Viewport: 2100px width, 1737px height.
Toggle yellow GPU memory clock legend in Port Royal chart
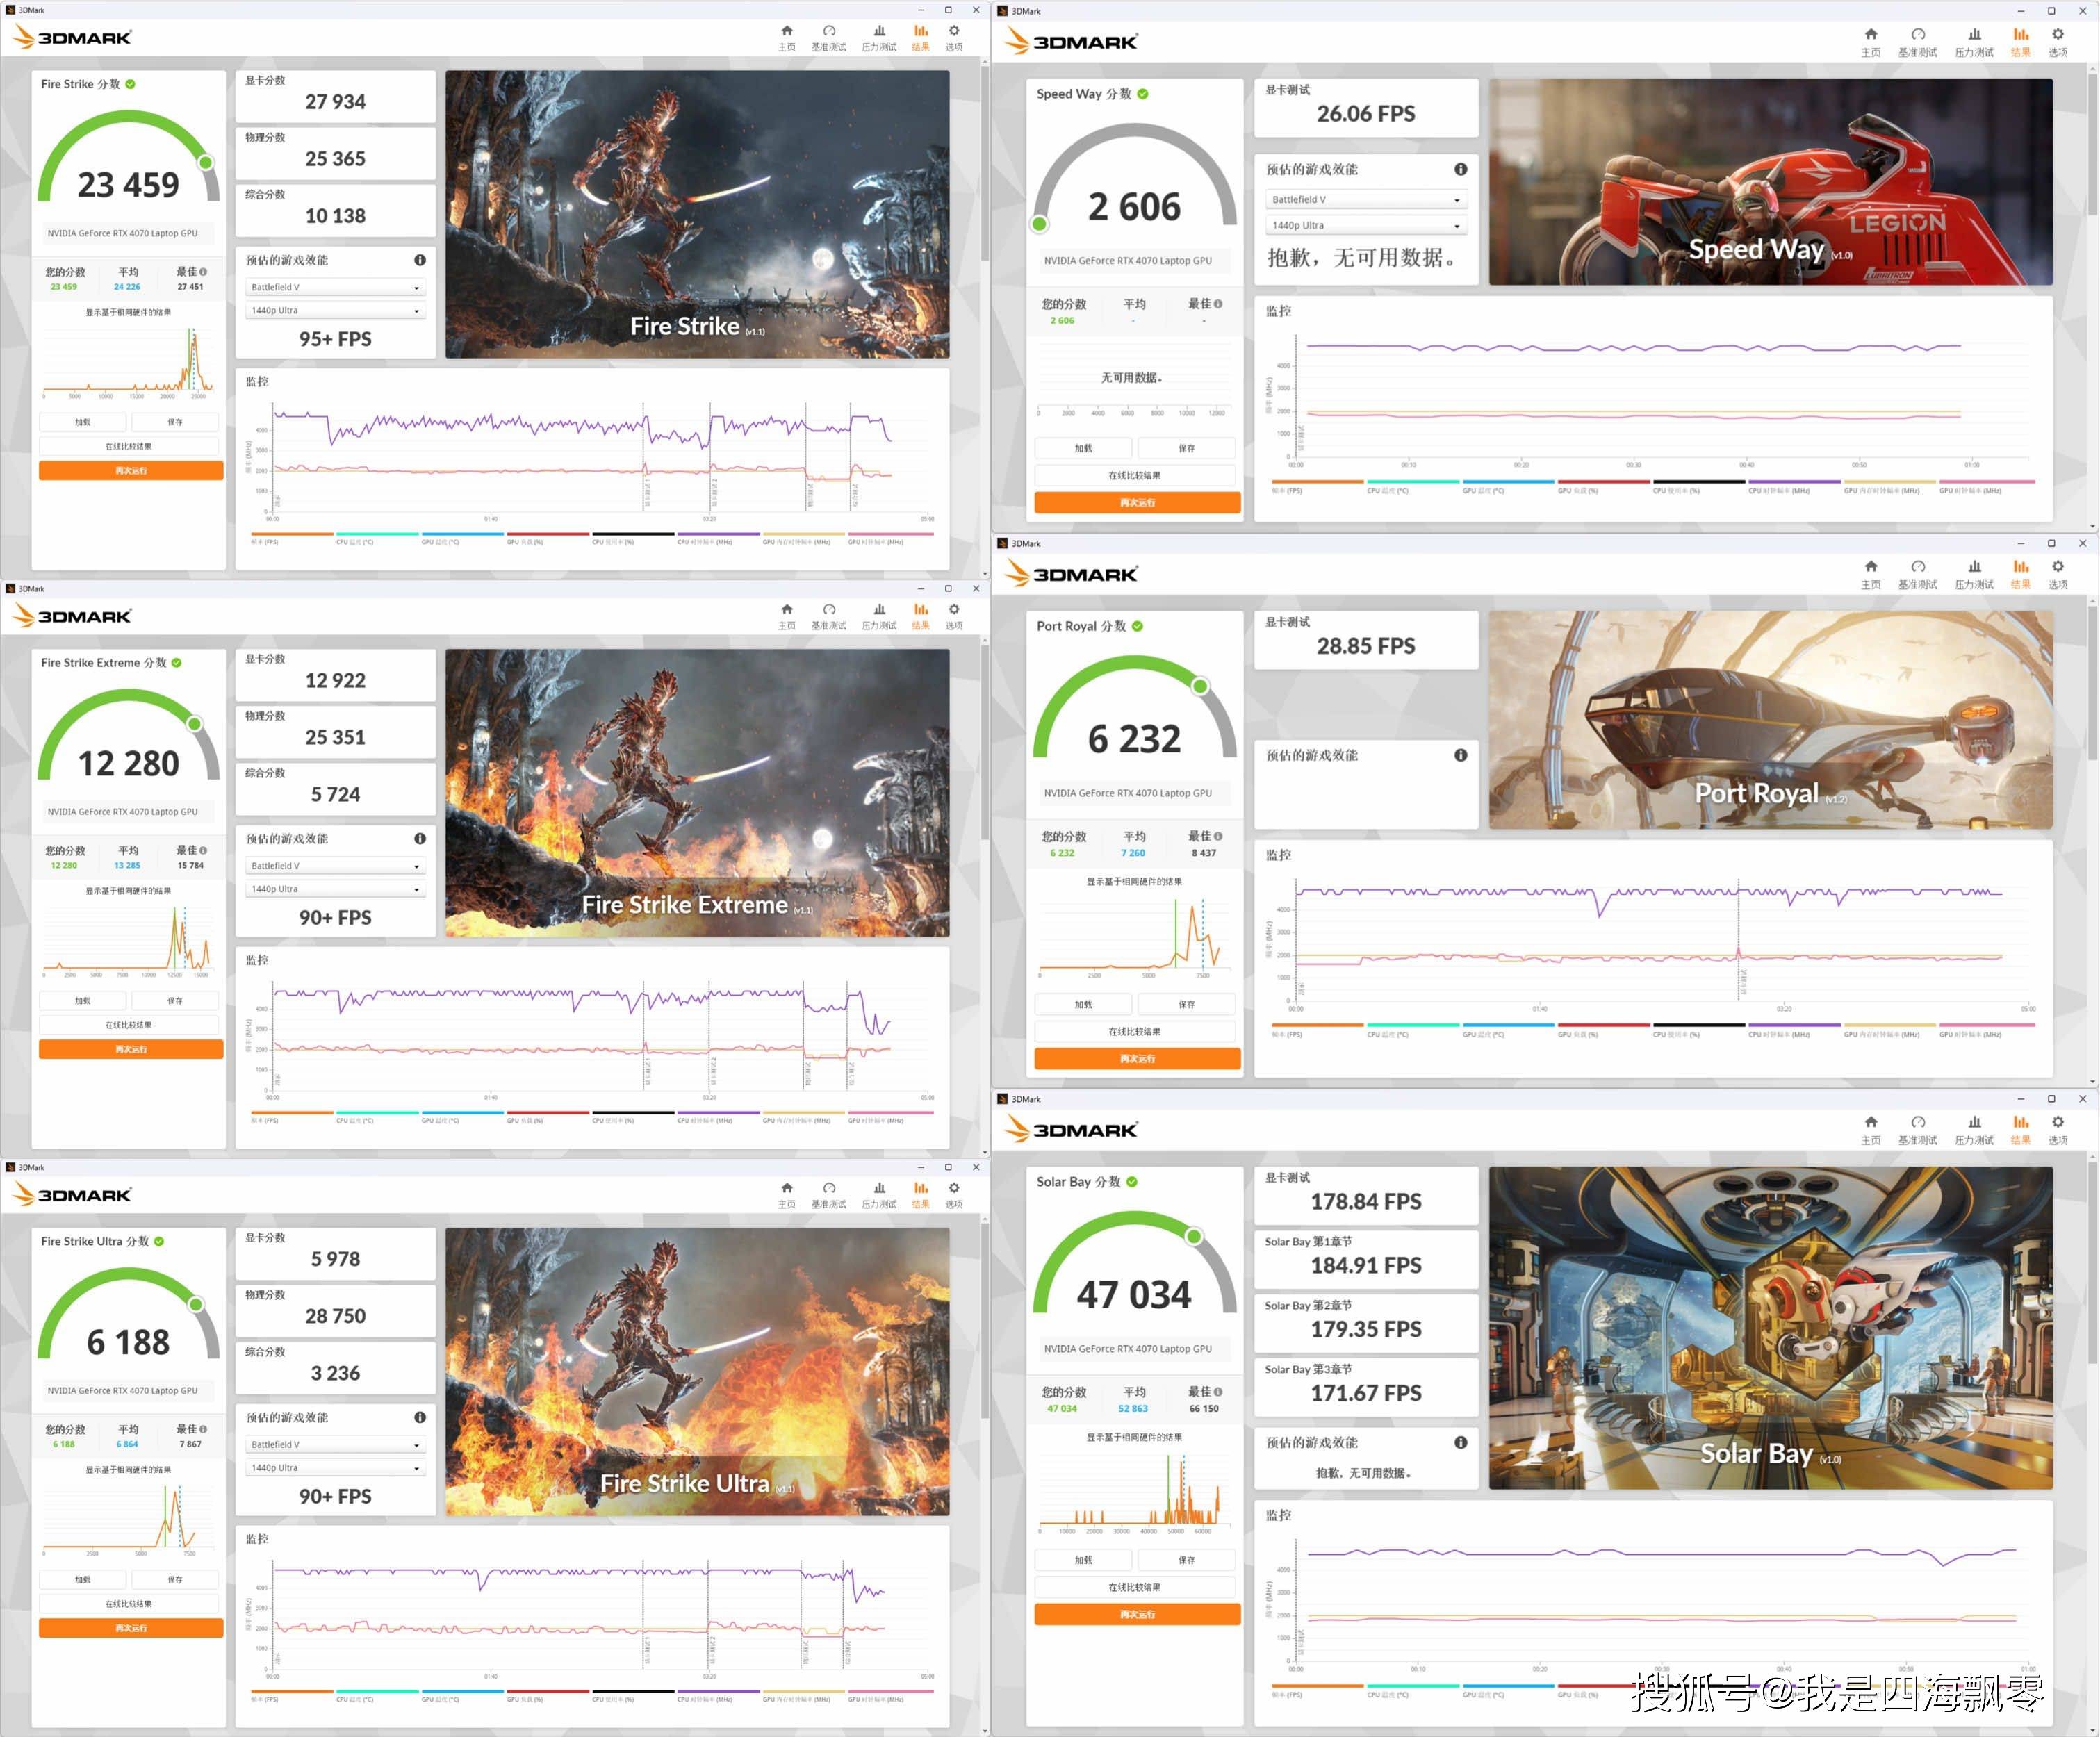[1890, 1030]
